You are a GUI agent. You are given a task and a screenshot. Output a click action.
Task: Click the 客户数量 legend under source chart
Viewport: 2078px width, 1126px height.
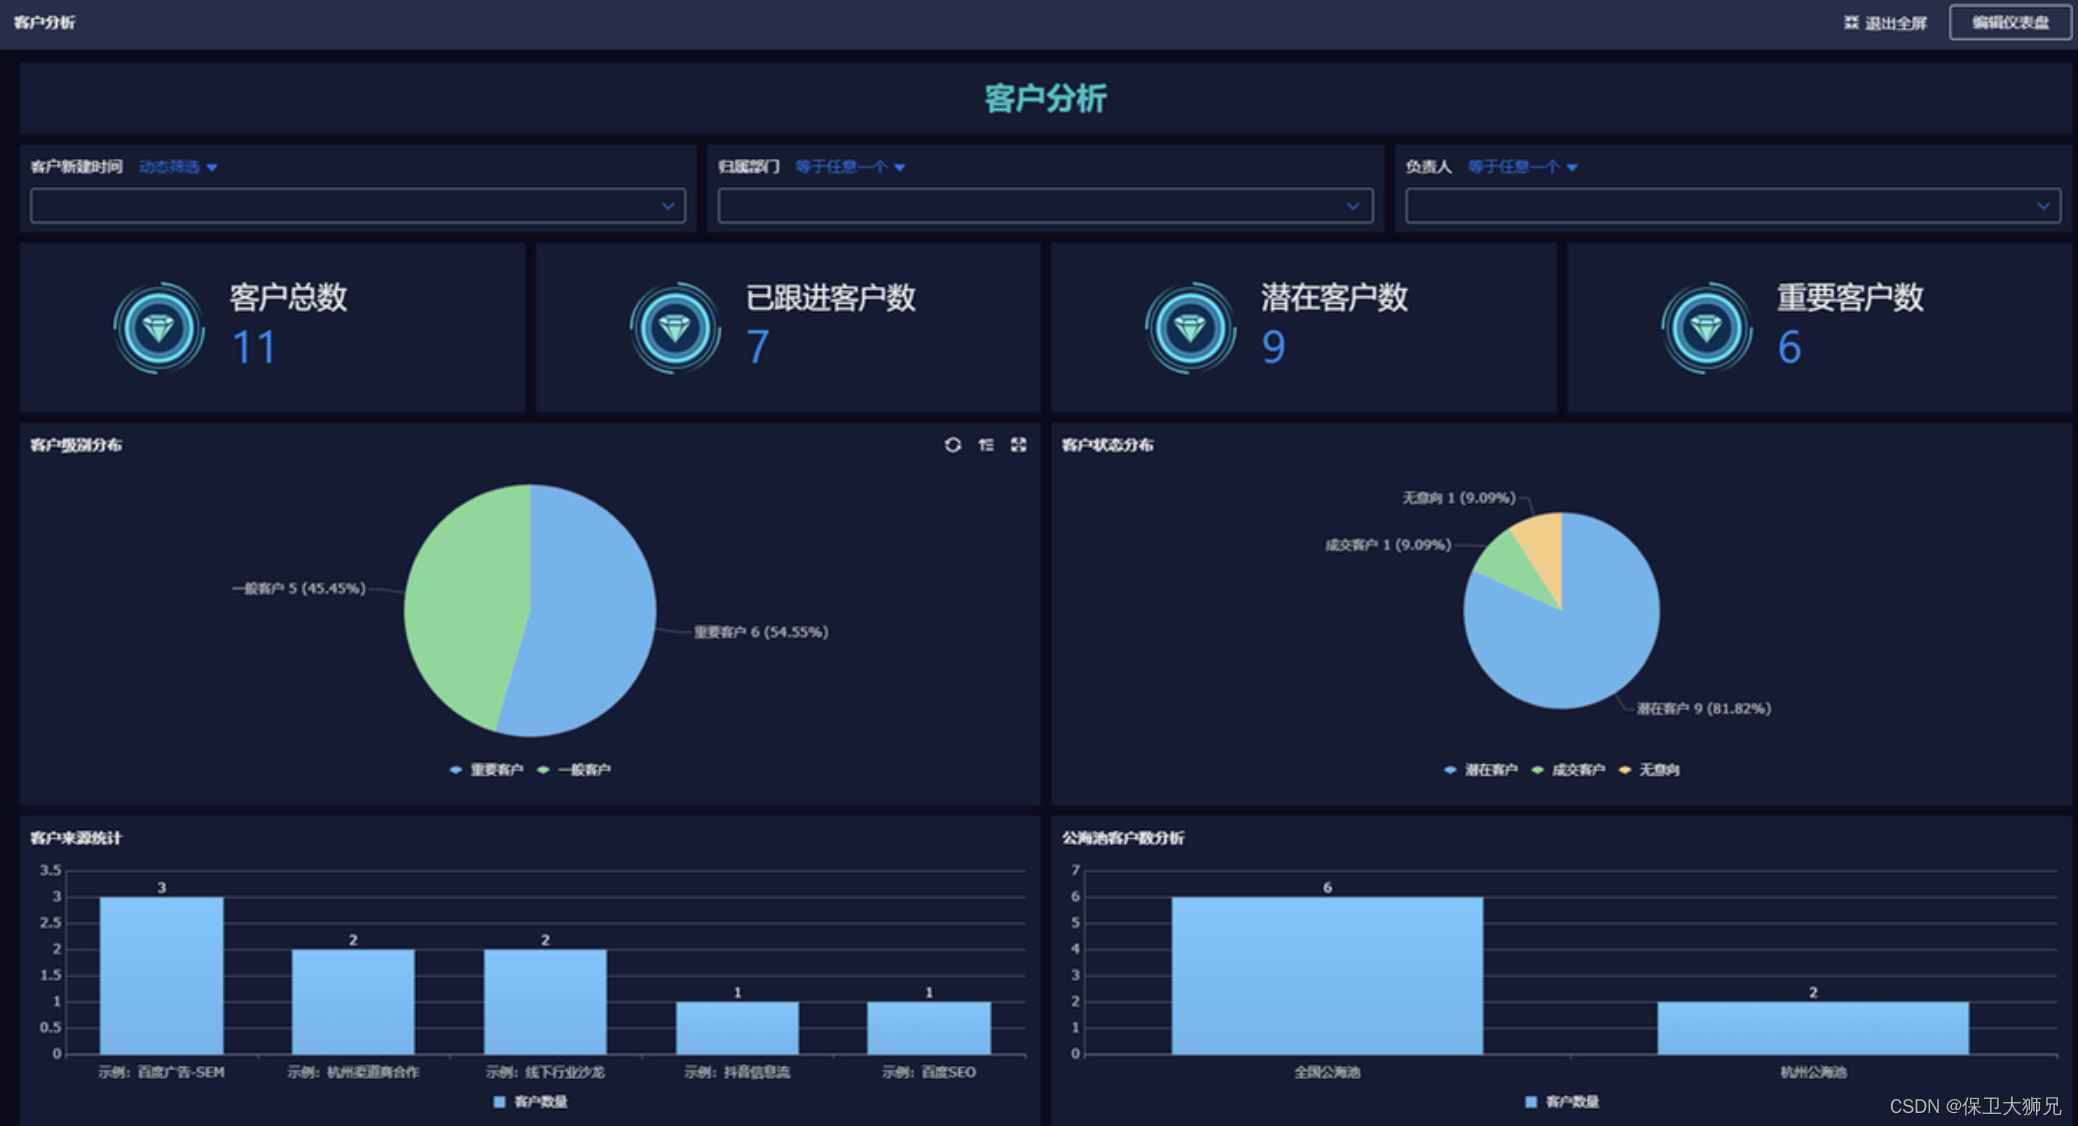coord(531,1101)
